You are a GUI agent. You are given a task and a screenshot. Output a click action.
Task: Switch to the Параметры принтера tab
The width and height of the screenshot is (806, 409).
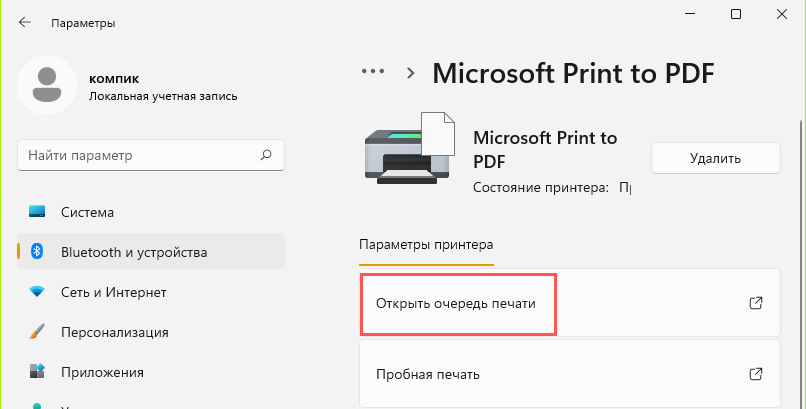point(426,244)
